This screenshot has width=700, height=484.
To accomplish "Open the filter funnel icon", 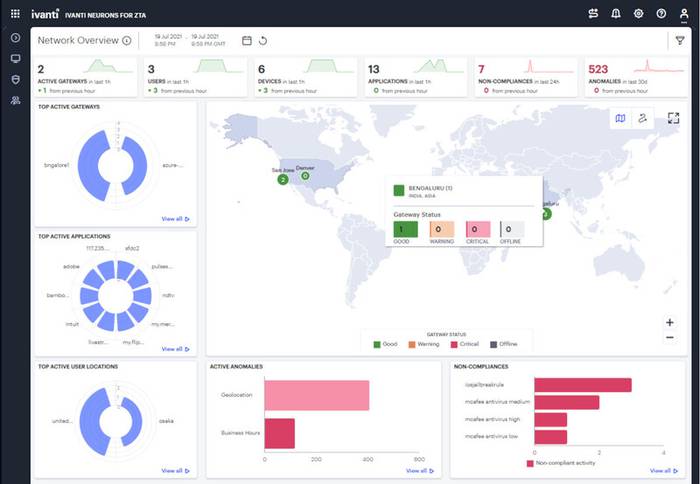I will pyautogui.click(x=679, y=41).
